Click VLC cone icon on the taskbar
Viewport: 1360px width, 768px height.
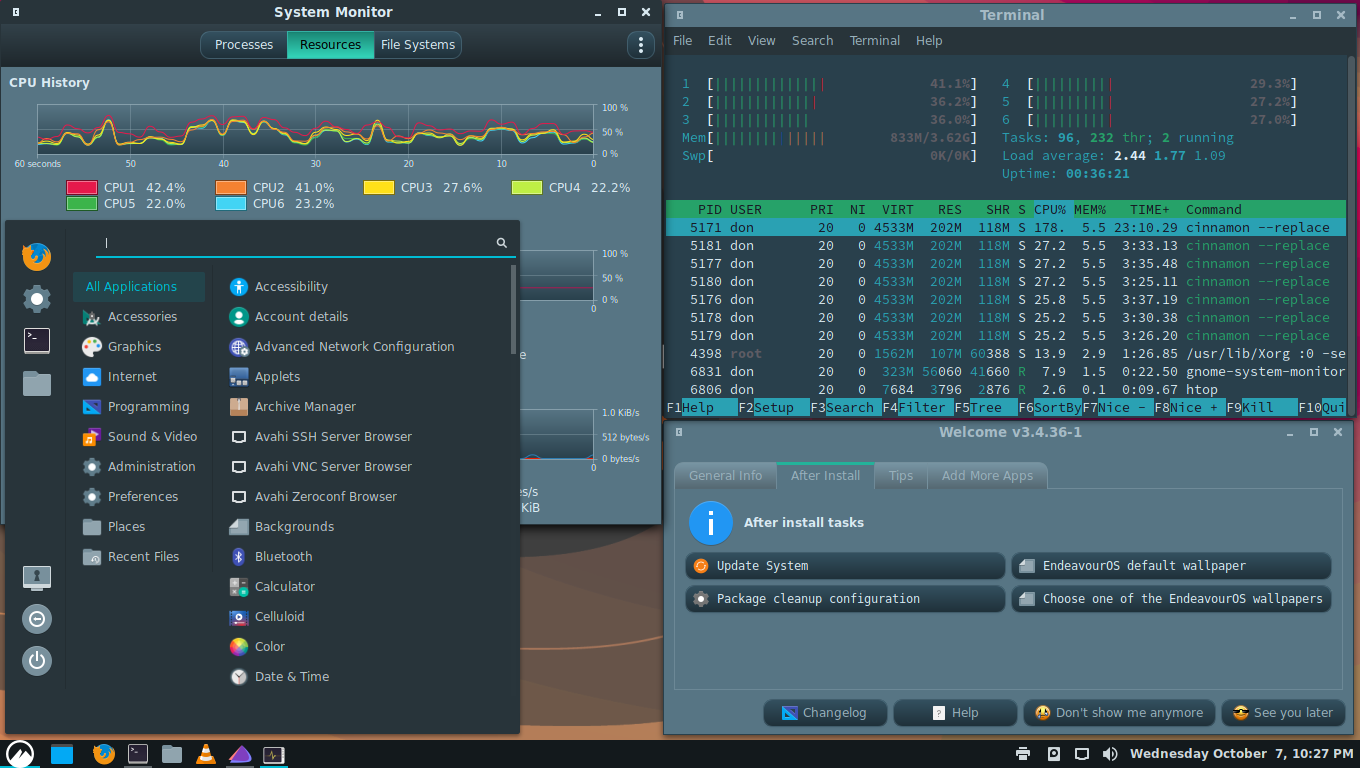coord(206,754)
